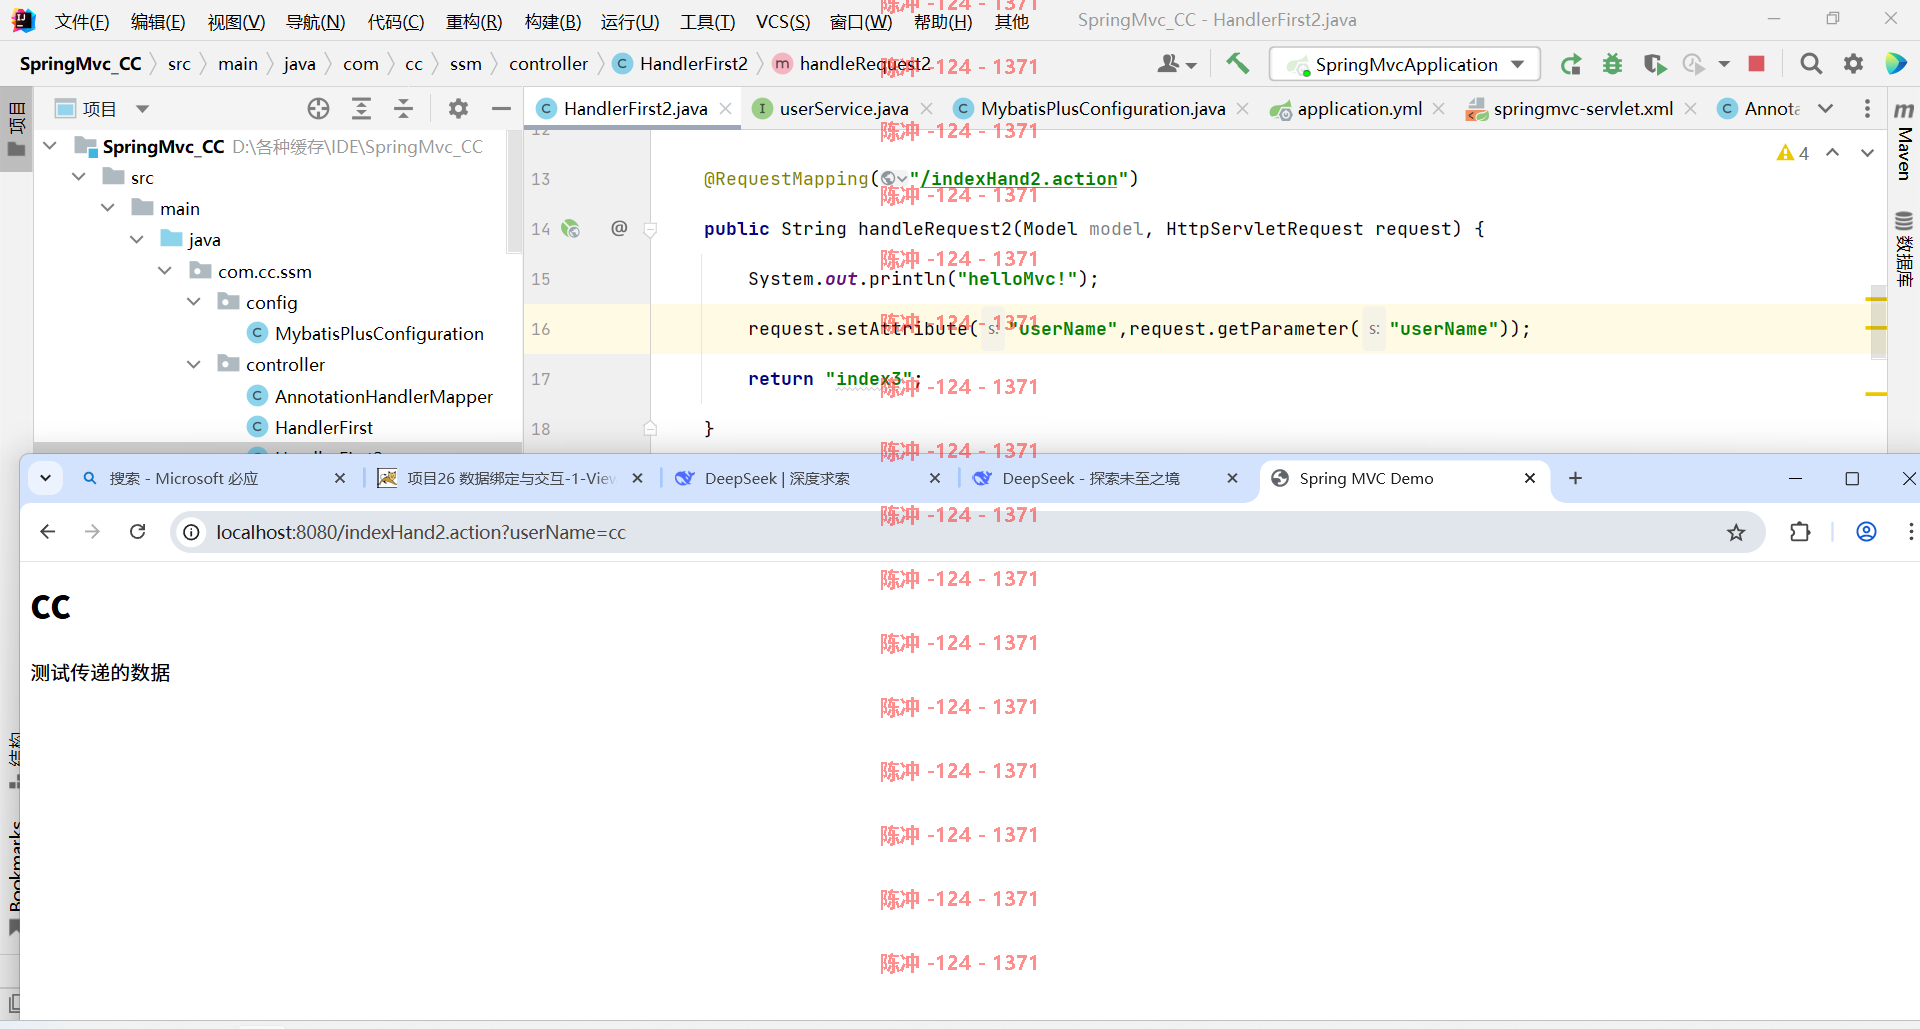Image resolution: width=1920 pixels, height=1029 pixels.
Task: Collapse the controller package
Action: coord(194,364)
